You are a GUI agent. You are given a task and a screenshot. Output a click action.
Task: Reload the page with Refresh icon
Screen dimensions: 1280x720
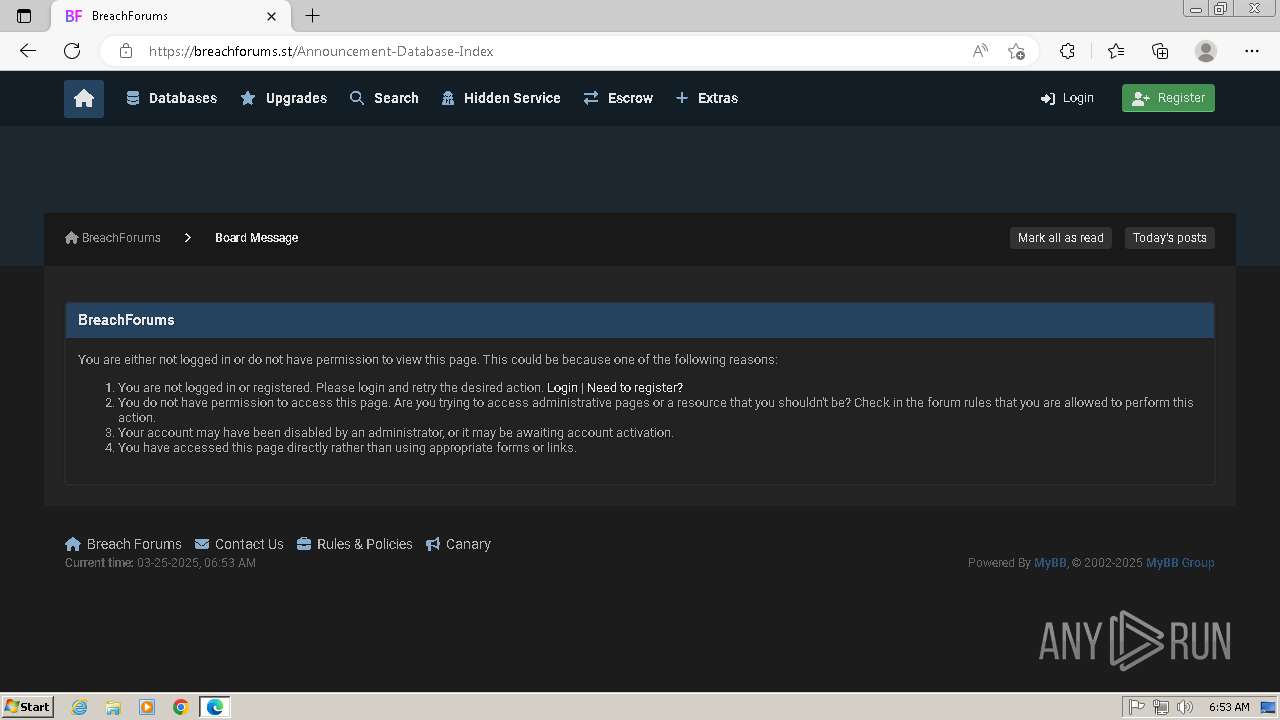click(72, 51)
